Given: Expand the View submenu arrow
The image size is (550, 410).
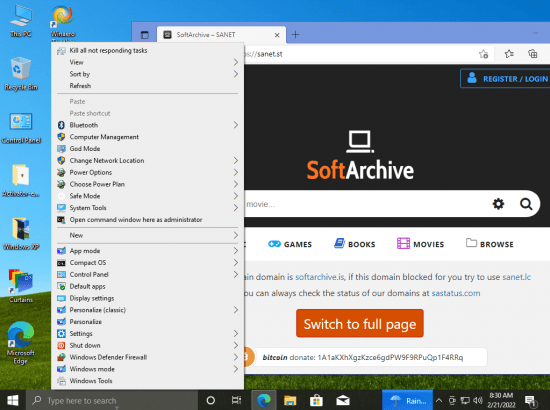Looking at the screenshot, I should (236, 62).
